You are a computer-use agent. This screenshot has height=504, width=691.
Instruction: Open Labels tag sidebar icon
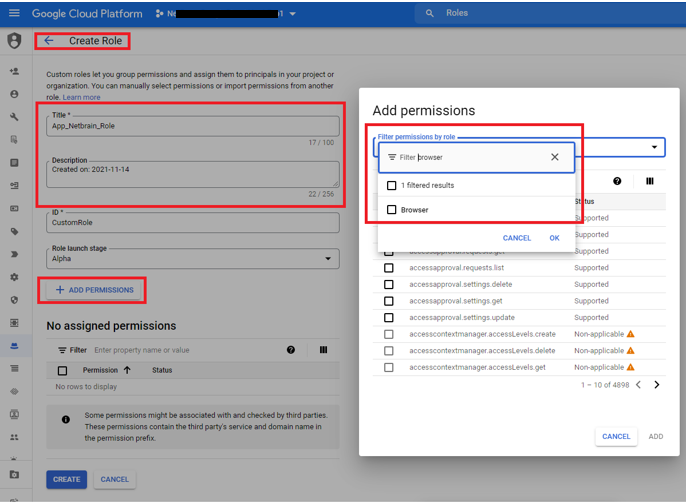tap(14, 231)
